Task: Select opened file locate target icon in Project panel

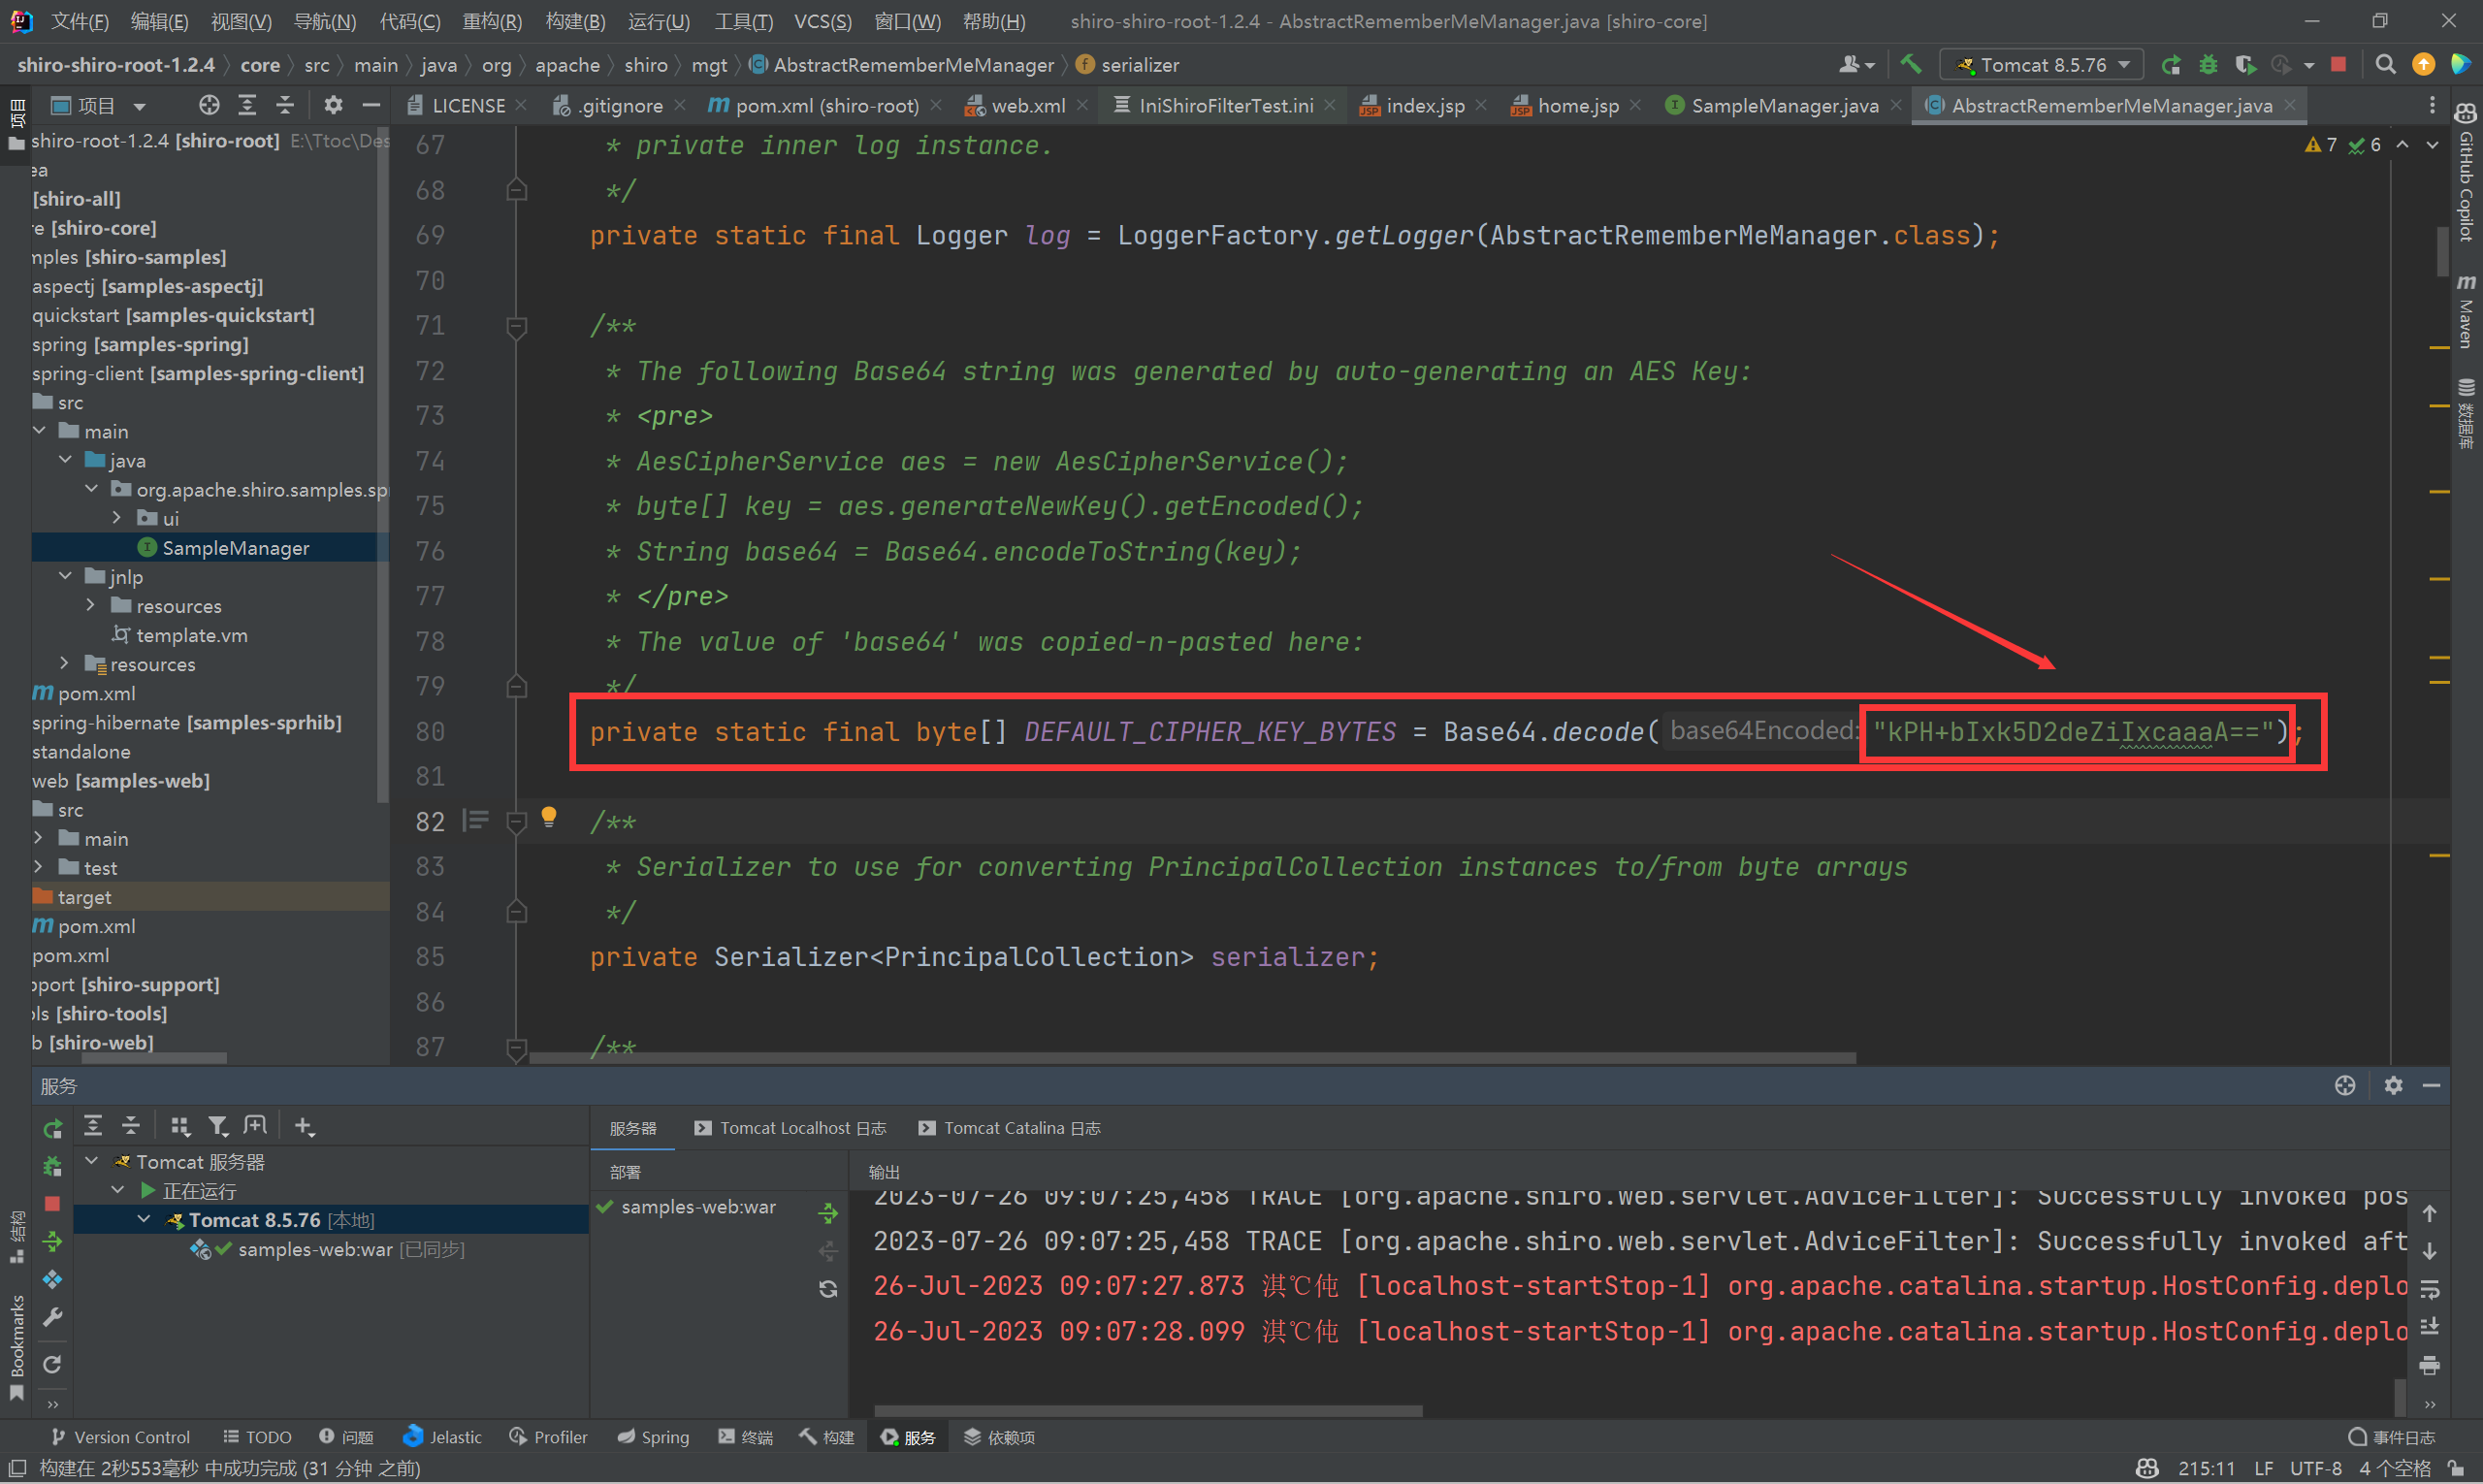Action: click(x=208, y=105)
